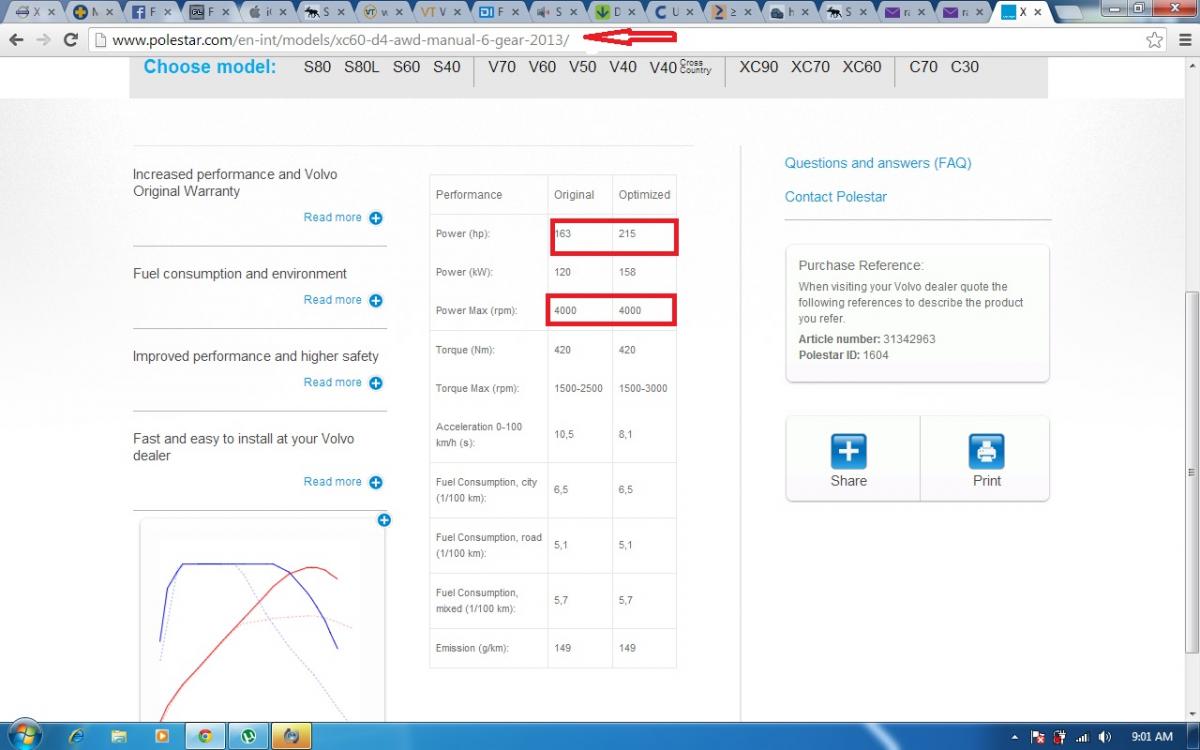Switch to the green download-arrow tab
The height and width of the screenshot is (750, 1200).
(x=615, y=12)
